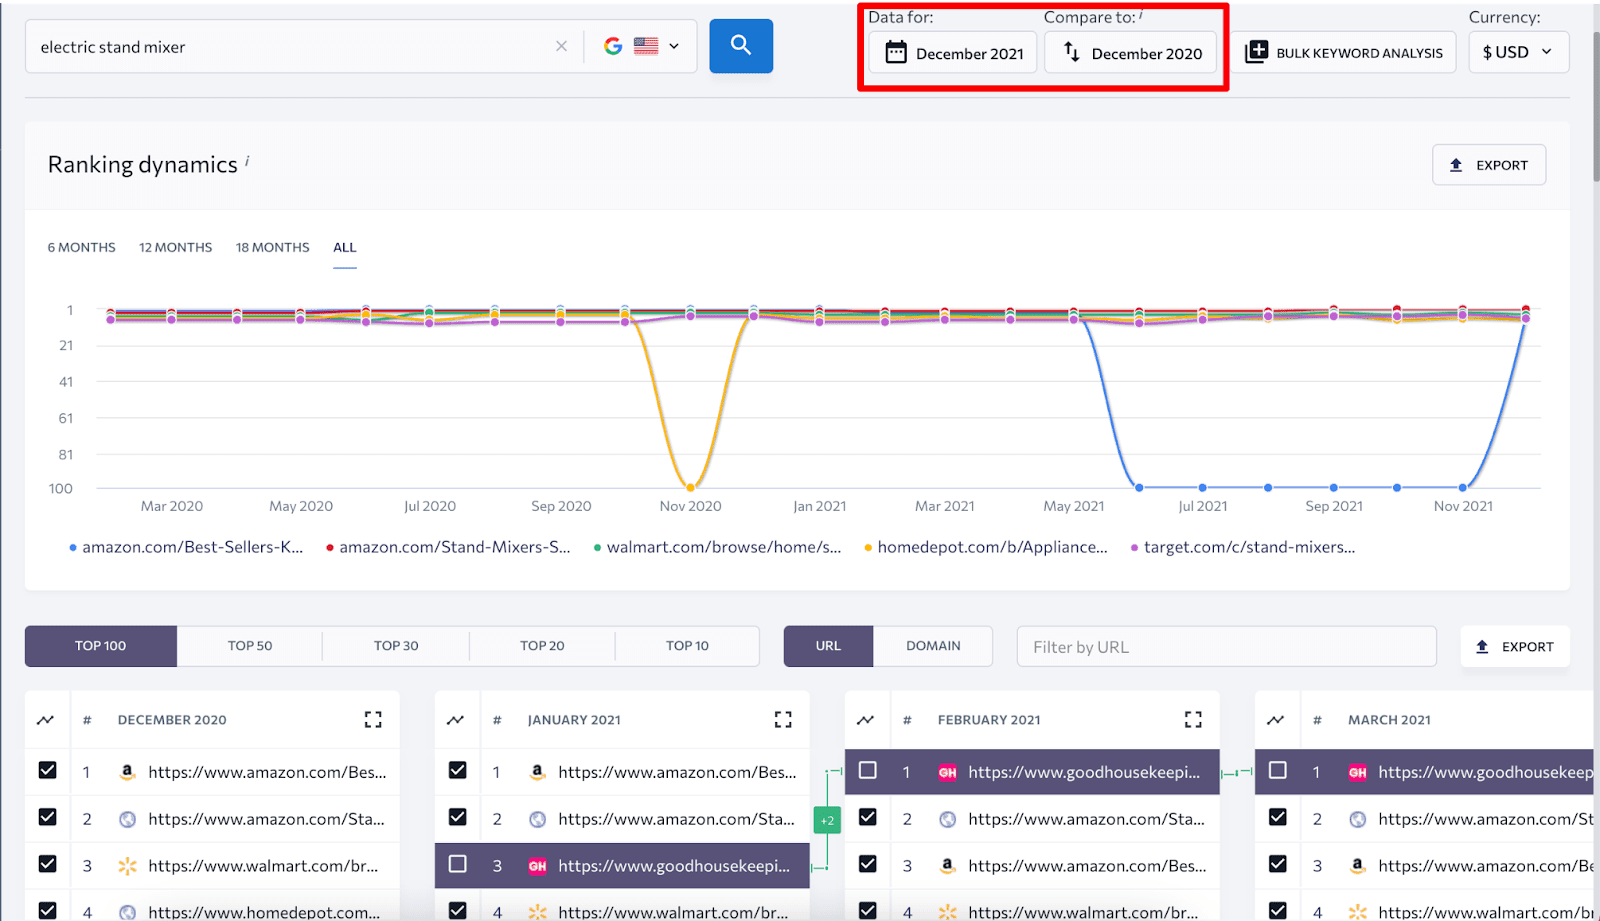Clear the search field with the X icon
Screen dimensions: 1600x921
(x=561, y=46)
